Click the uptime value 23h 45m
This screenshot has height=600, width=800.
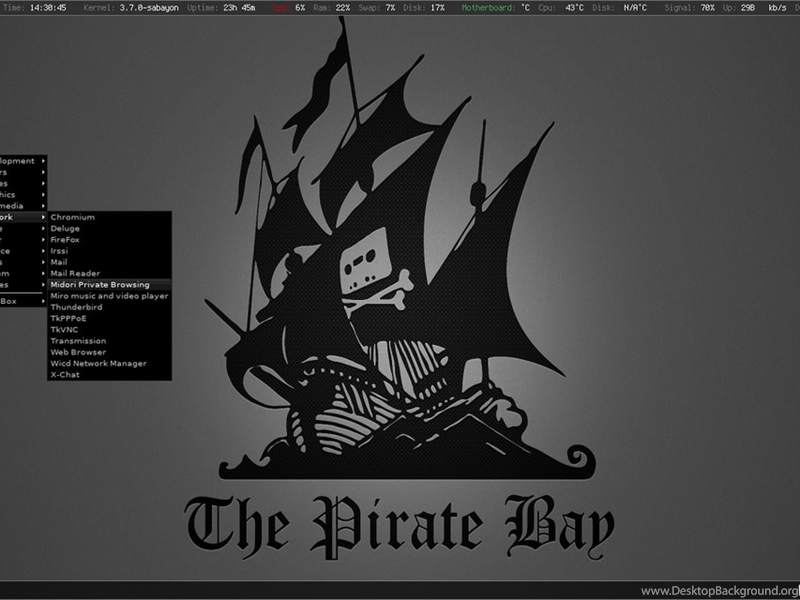point(239,8)
